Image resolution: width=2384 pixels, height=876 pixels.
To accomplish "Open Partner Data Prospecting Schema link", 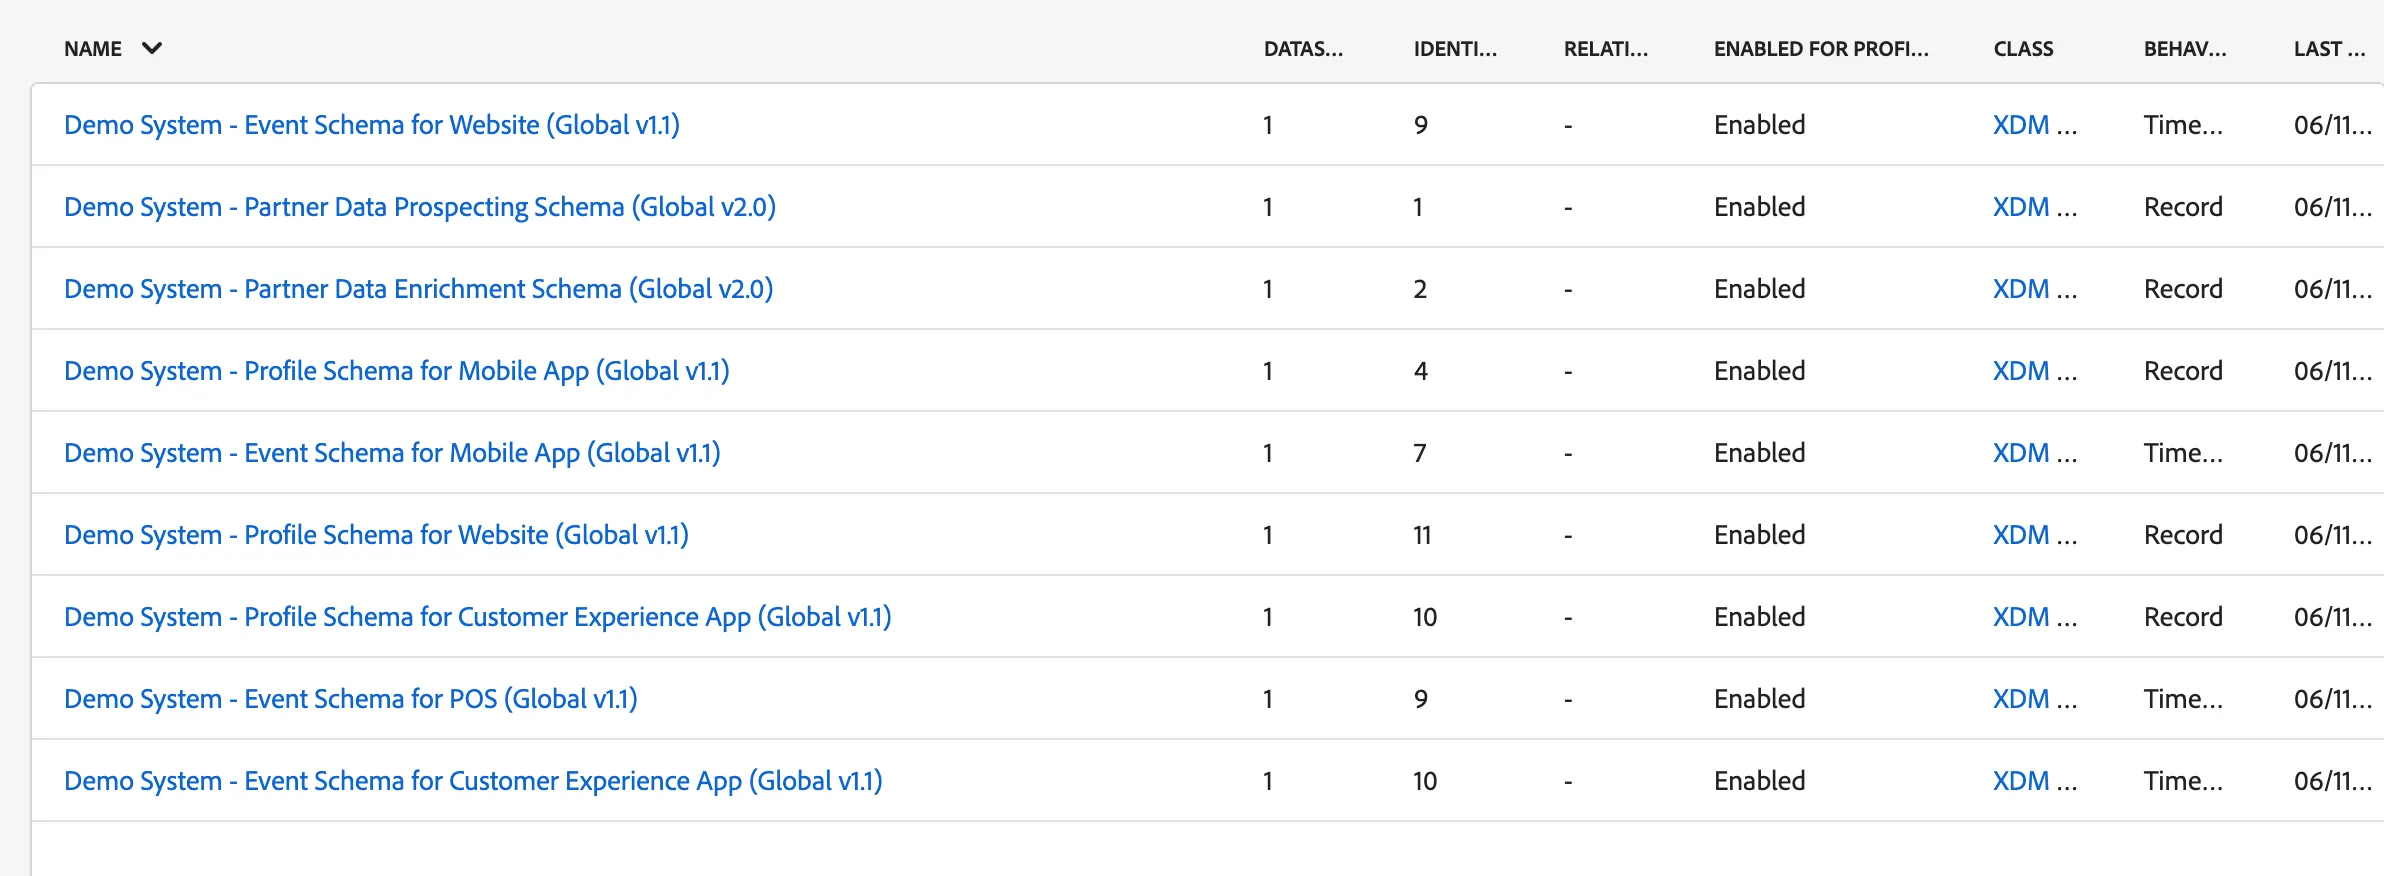I will (x=420, y=207).
